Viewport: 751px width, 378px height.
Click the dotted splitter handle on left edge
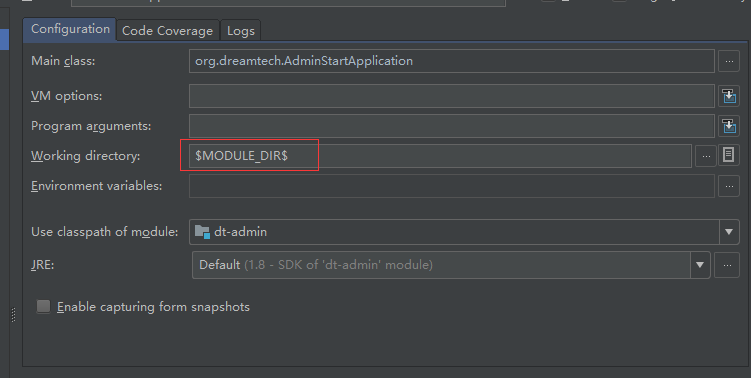click(x=13, y=315)
